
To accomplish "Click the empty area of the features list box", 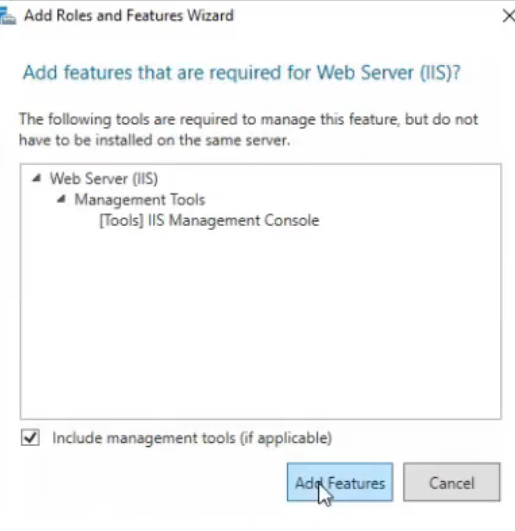I will pyautogui.click(x=261, y=322).
